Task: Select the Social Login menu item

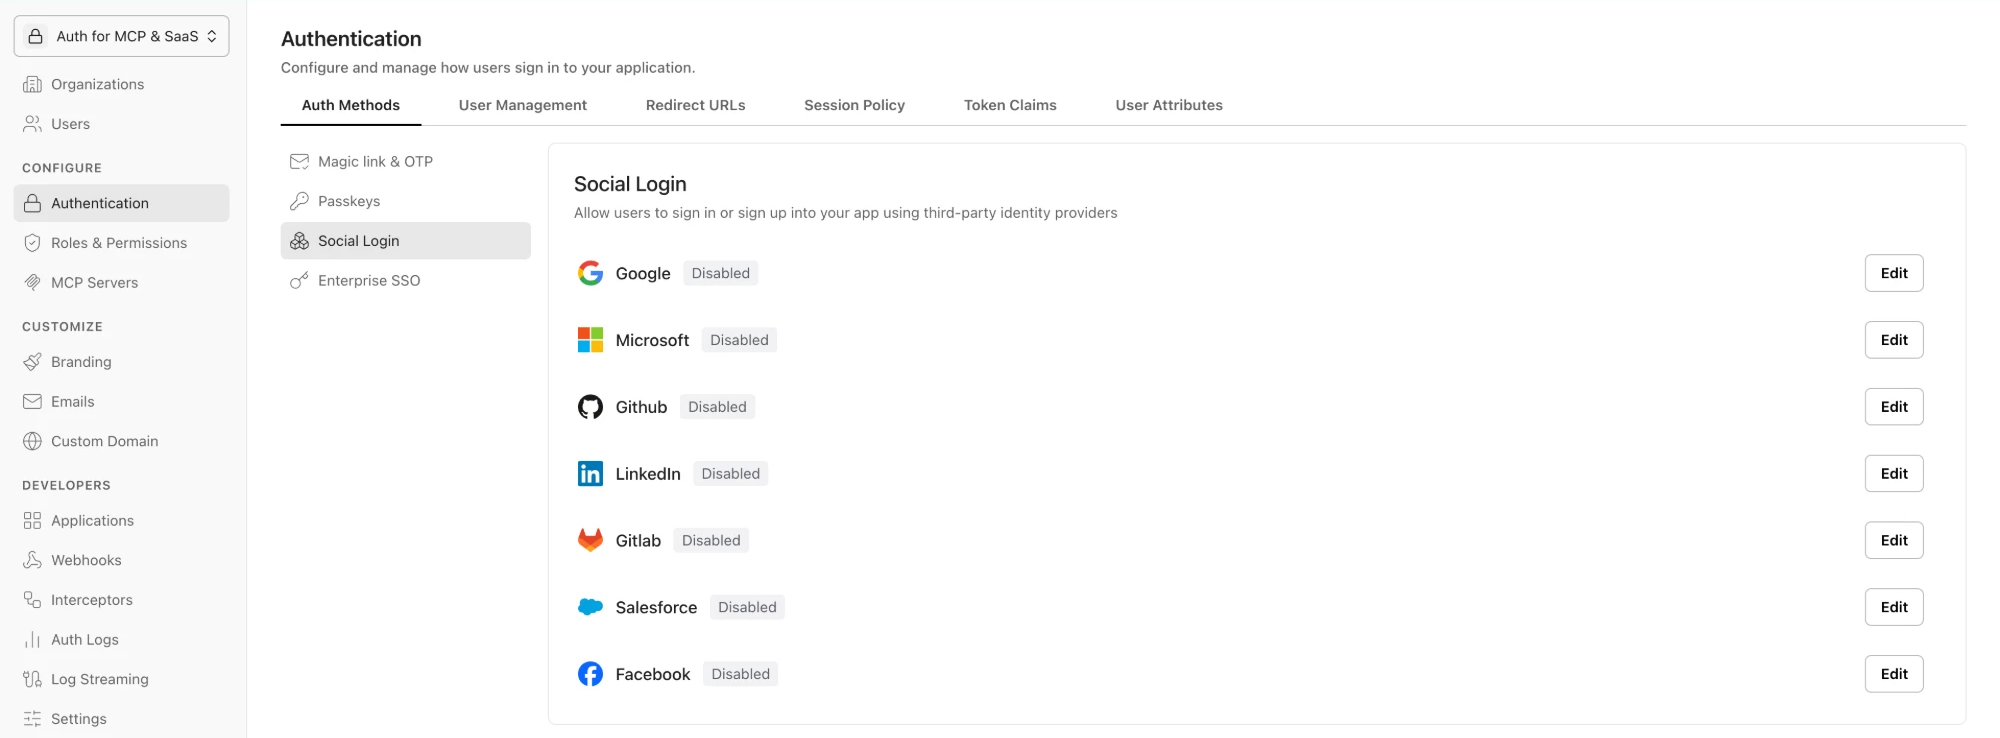Action: 406,241
